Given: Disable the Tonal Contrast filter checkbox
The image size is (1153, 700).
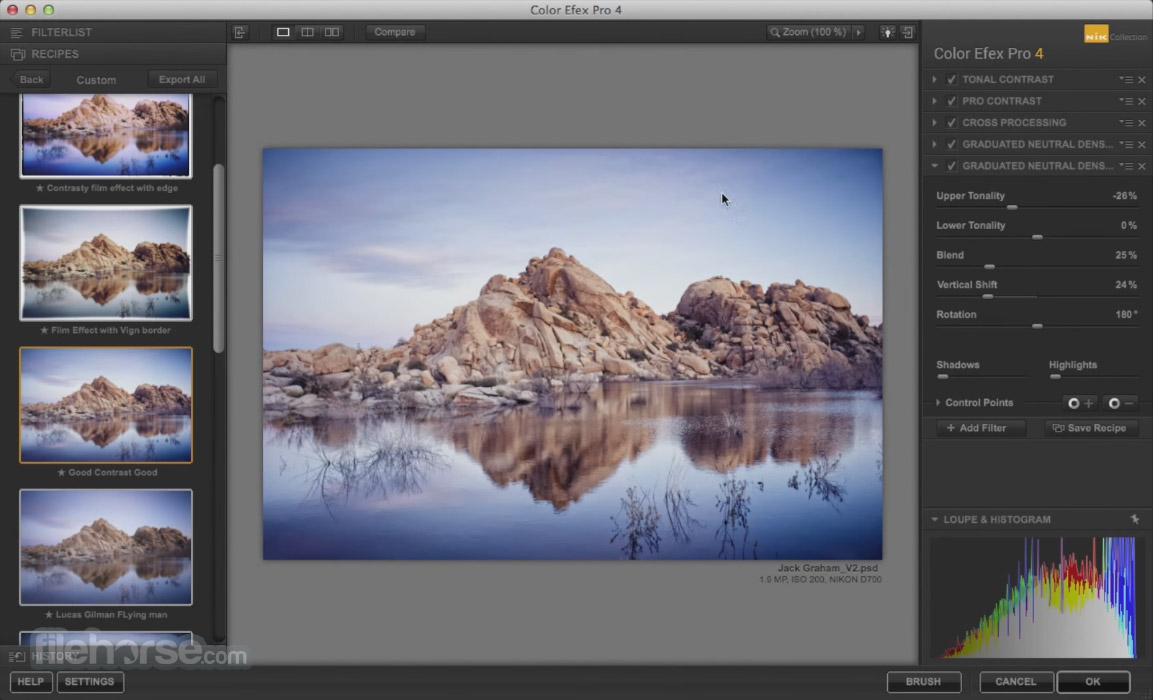Looking at the screenshot, I should coord(952,80).
